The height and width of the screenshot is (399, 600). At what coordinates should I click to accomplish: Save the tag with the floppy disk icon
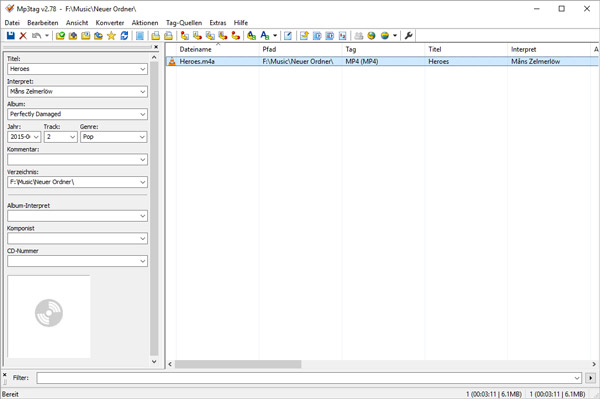click(x=11, y=36)
